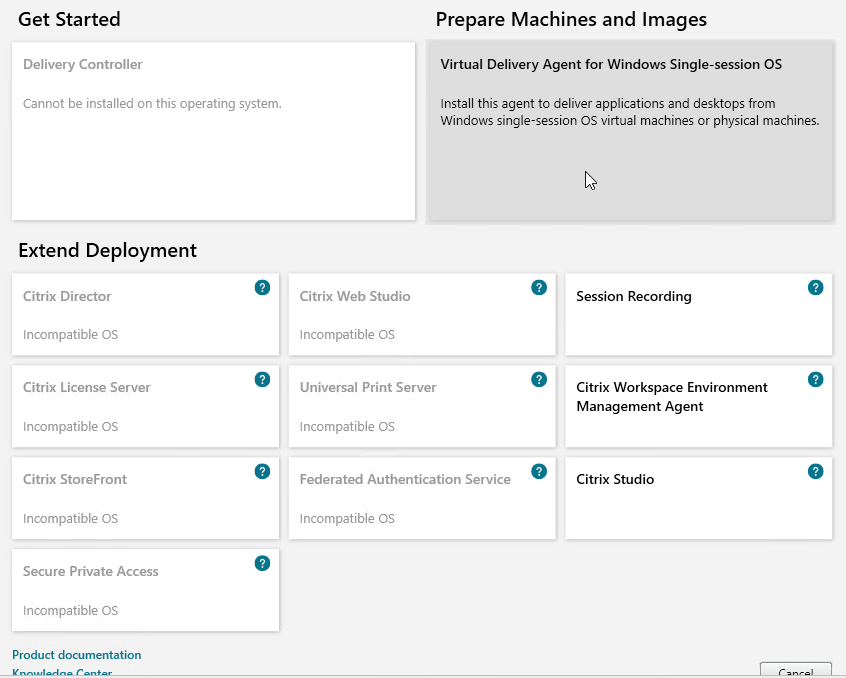Click Session Recording help icon
The height and width of the screenshot is (678, 846).
(815, 288)
